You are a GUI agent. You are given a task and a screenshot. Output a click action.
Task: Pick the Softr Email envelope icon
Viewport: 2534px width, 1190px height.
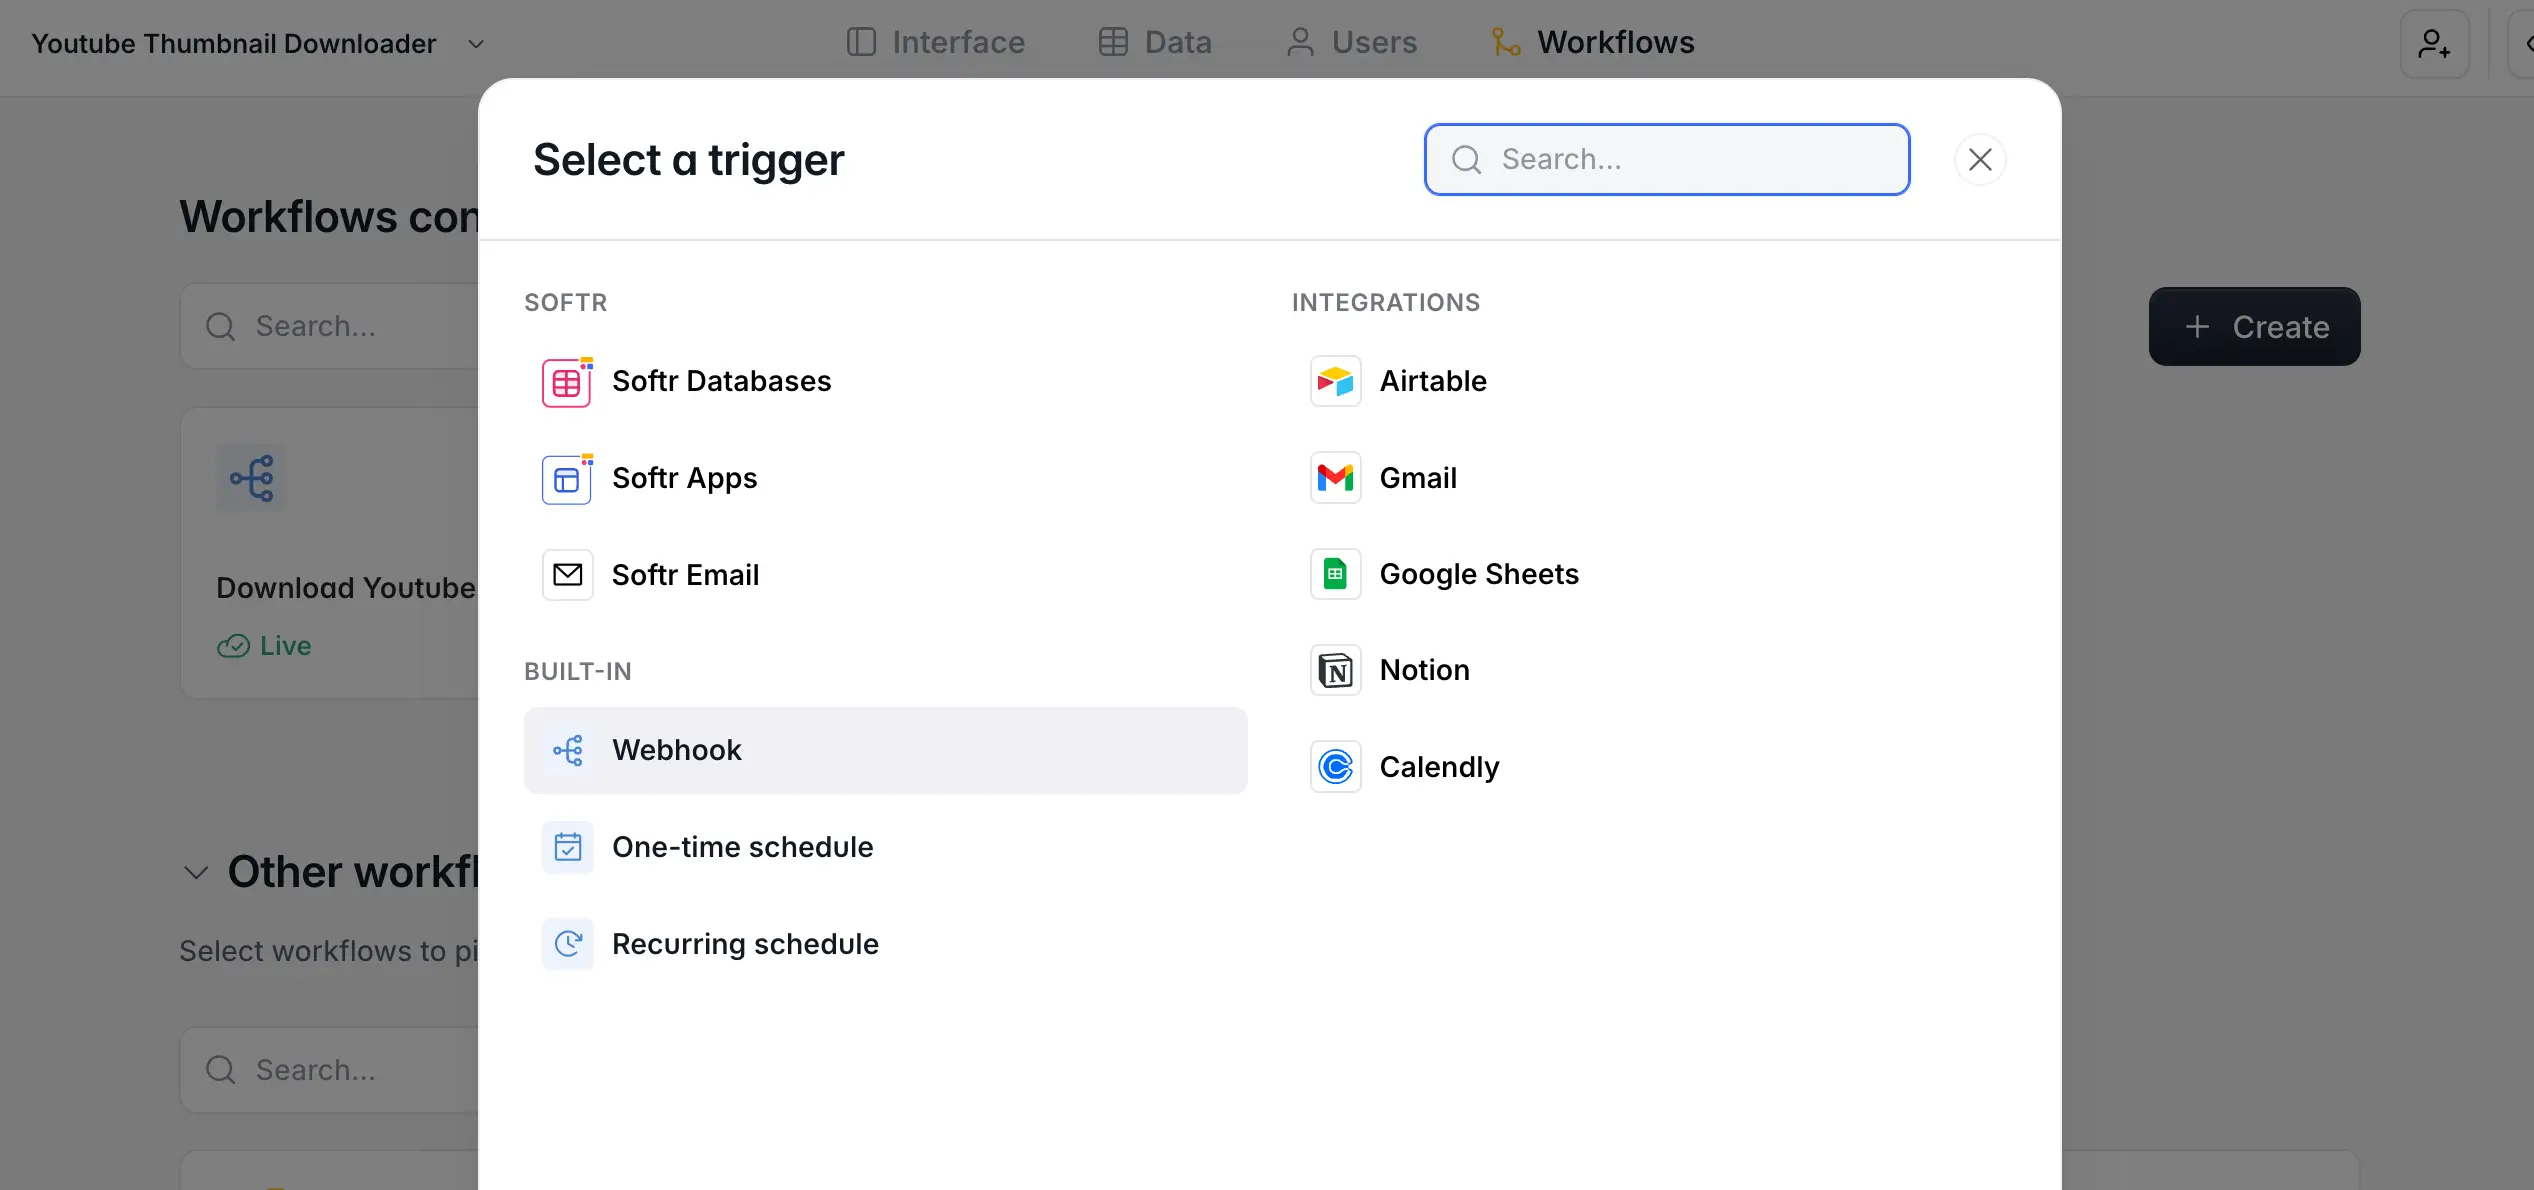pos(567,575)
